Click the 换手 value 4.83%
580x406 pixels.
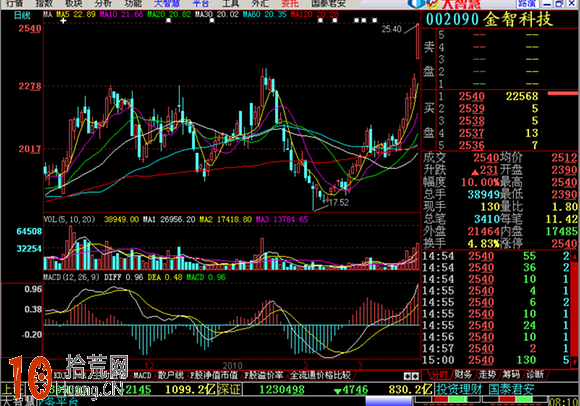click(483, 244)
